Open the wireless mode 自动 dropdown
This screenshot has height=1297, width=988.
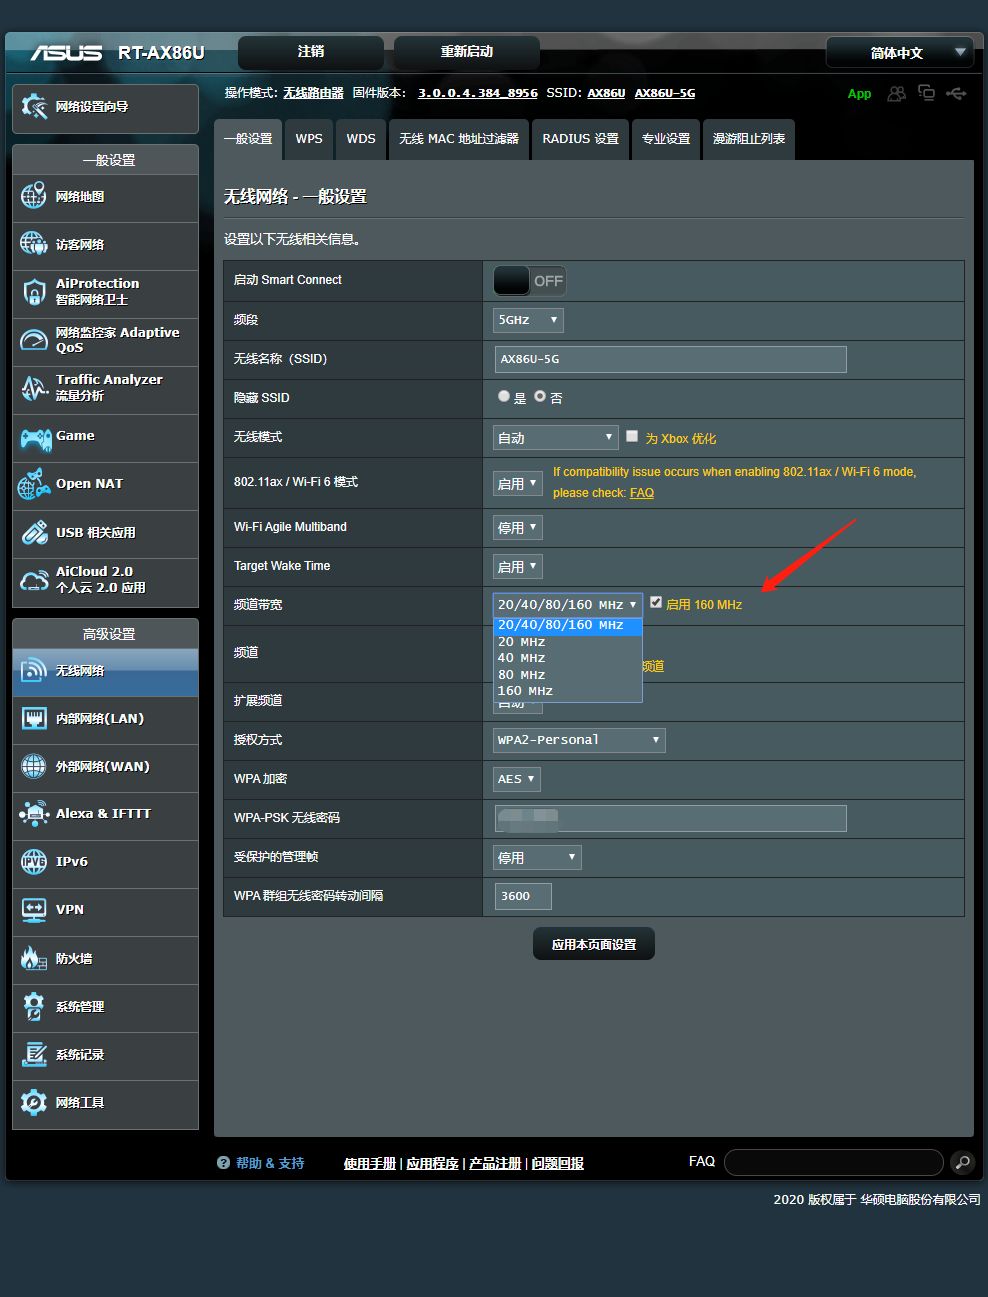[x=556, y=437]
